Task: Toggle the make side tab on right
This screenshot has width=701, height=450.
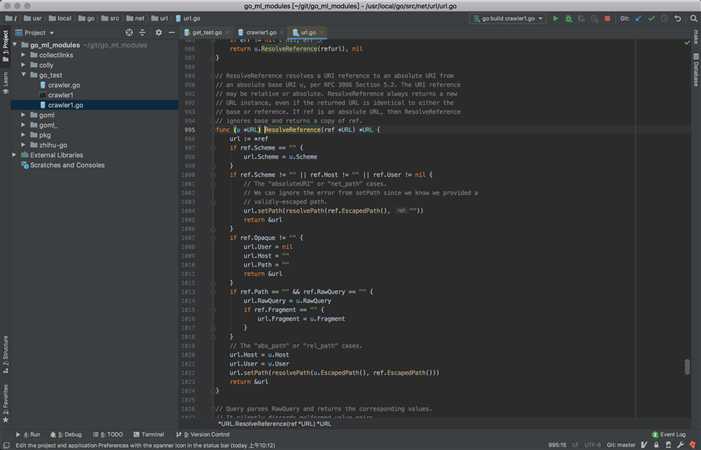Action: [x=696, y=38]
